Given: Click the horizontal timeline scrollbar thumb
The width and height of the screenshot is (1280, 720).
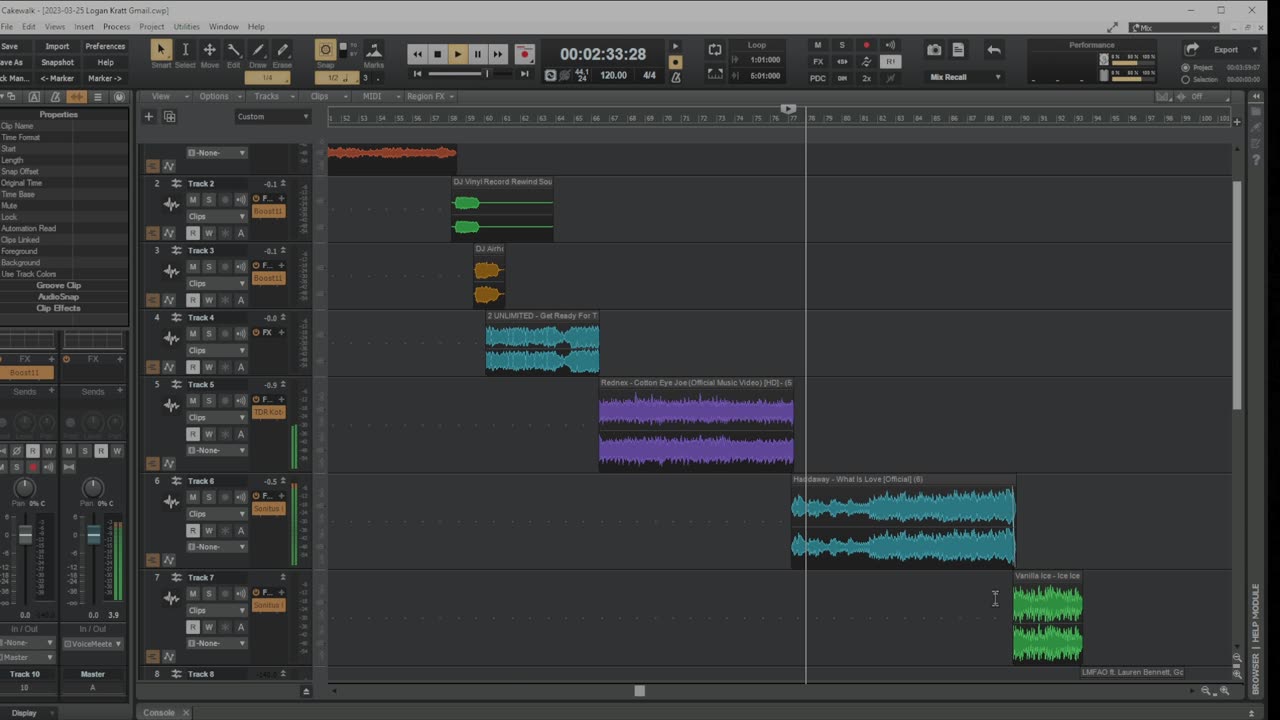Looking at the screenshot, I should [x=640, y=690].
